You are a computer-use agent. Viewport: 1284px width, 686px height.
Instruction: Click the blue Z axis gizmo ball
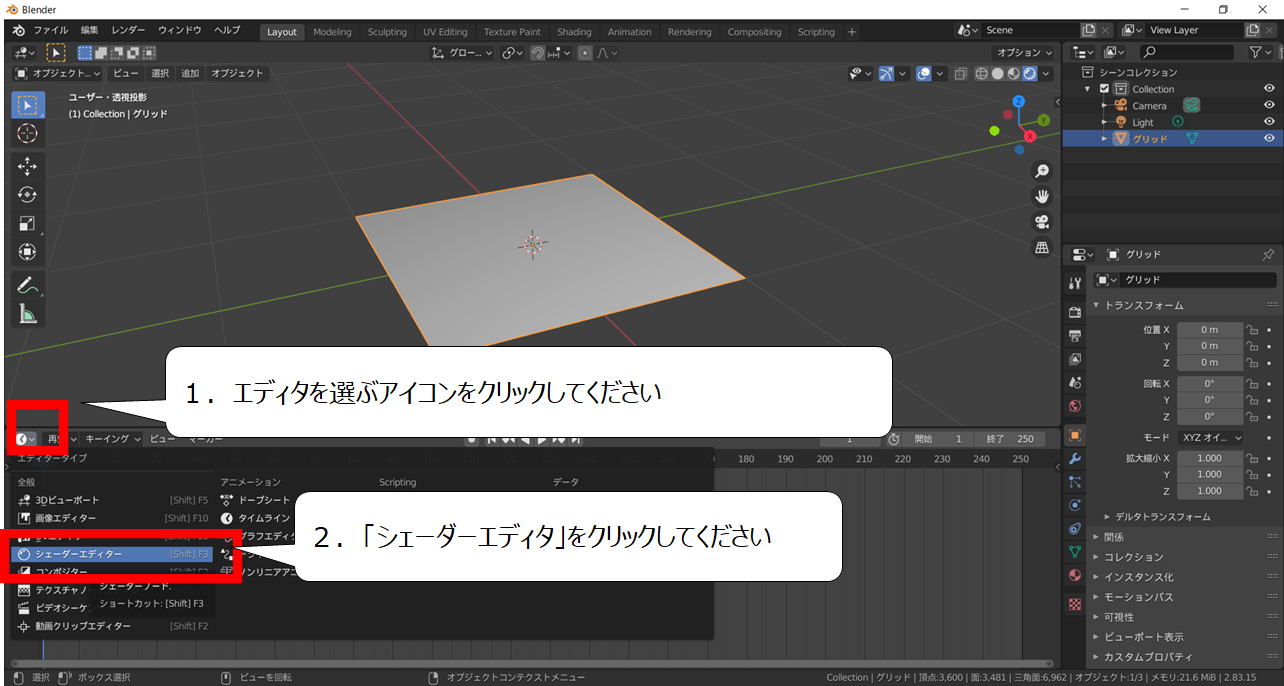[x=1018, y=102]
